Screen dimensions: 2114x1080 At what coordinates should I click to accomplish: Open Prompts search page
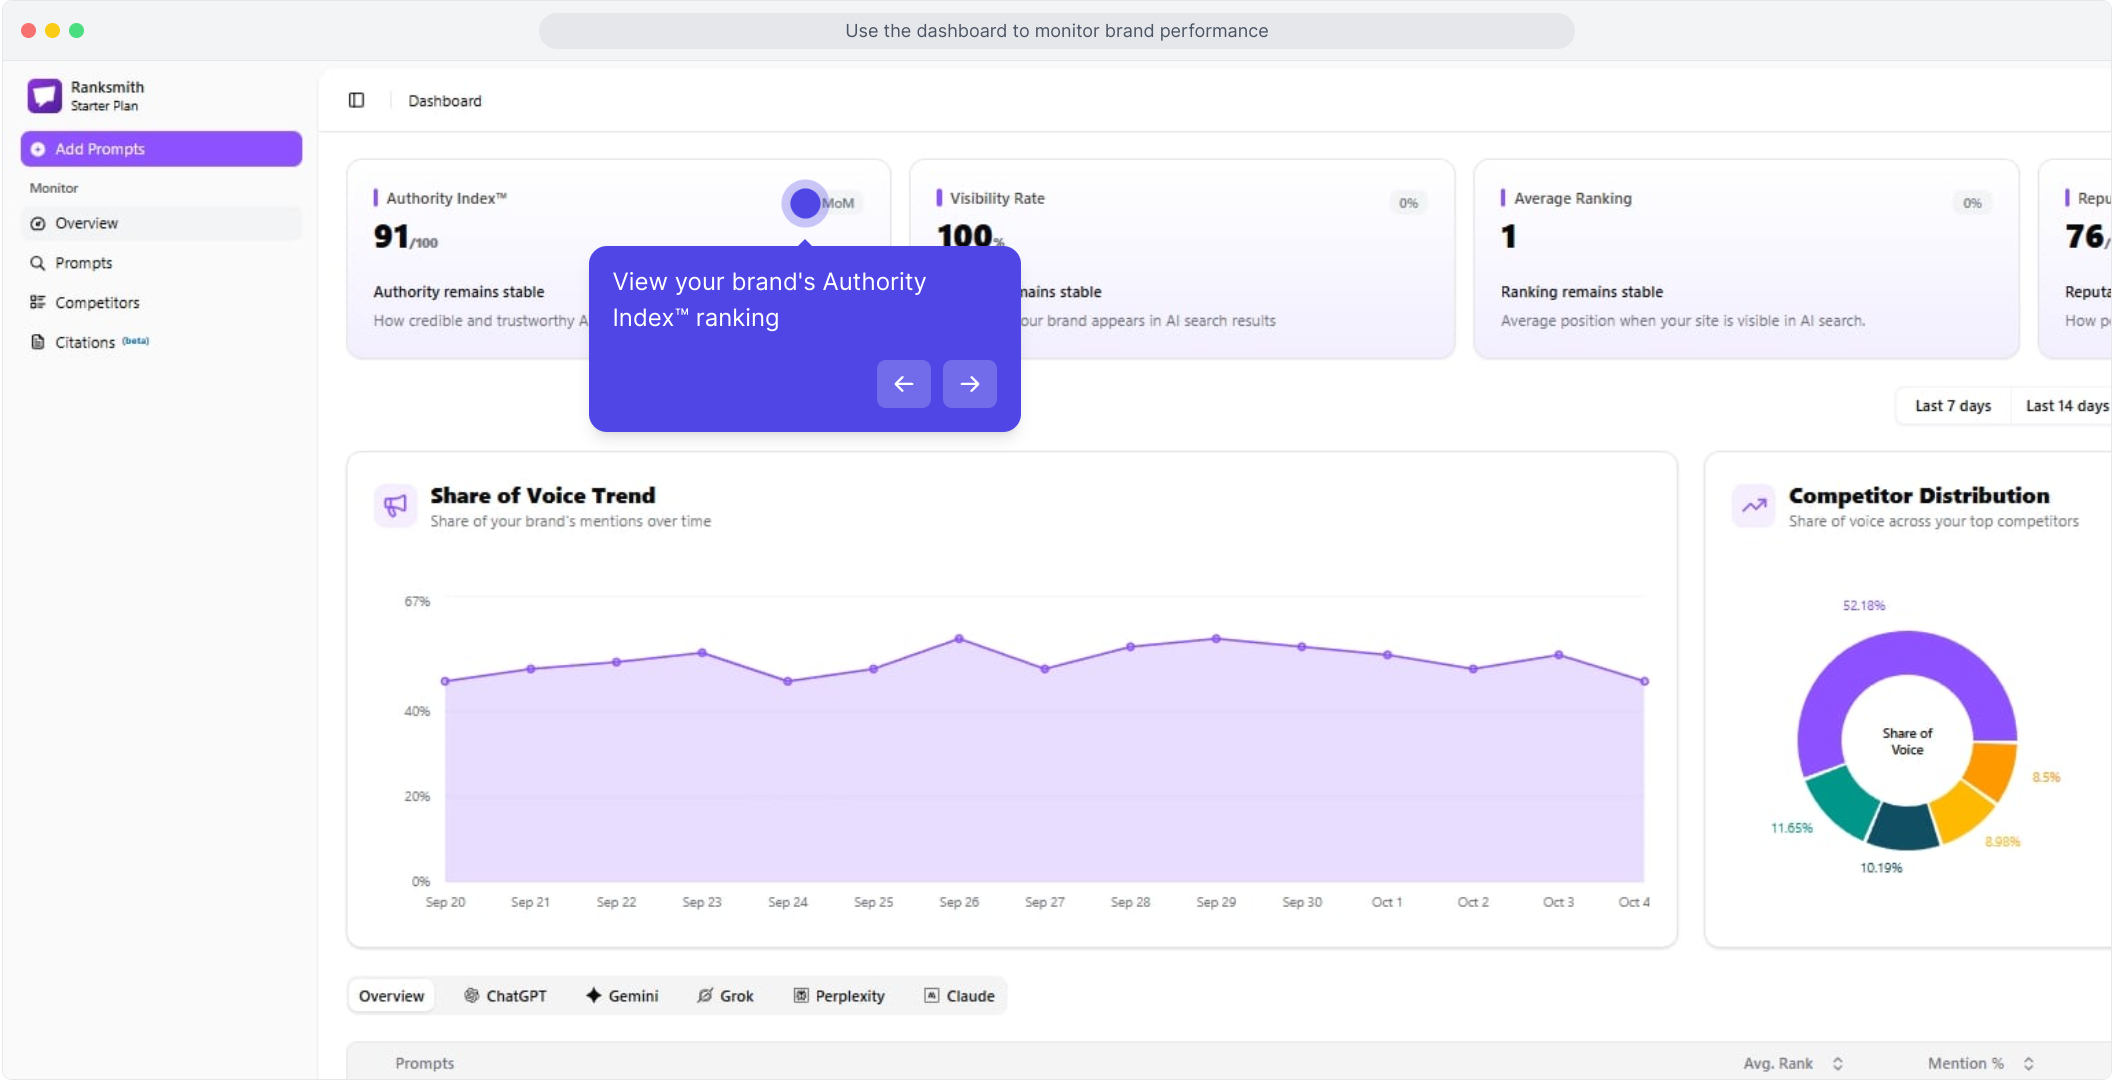tap(84, 263)
